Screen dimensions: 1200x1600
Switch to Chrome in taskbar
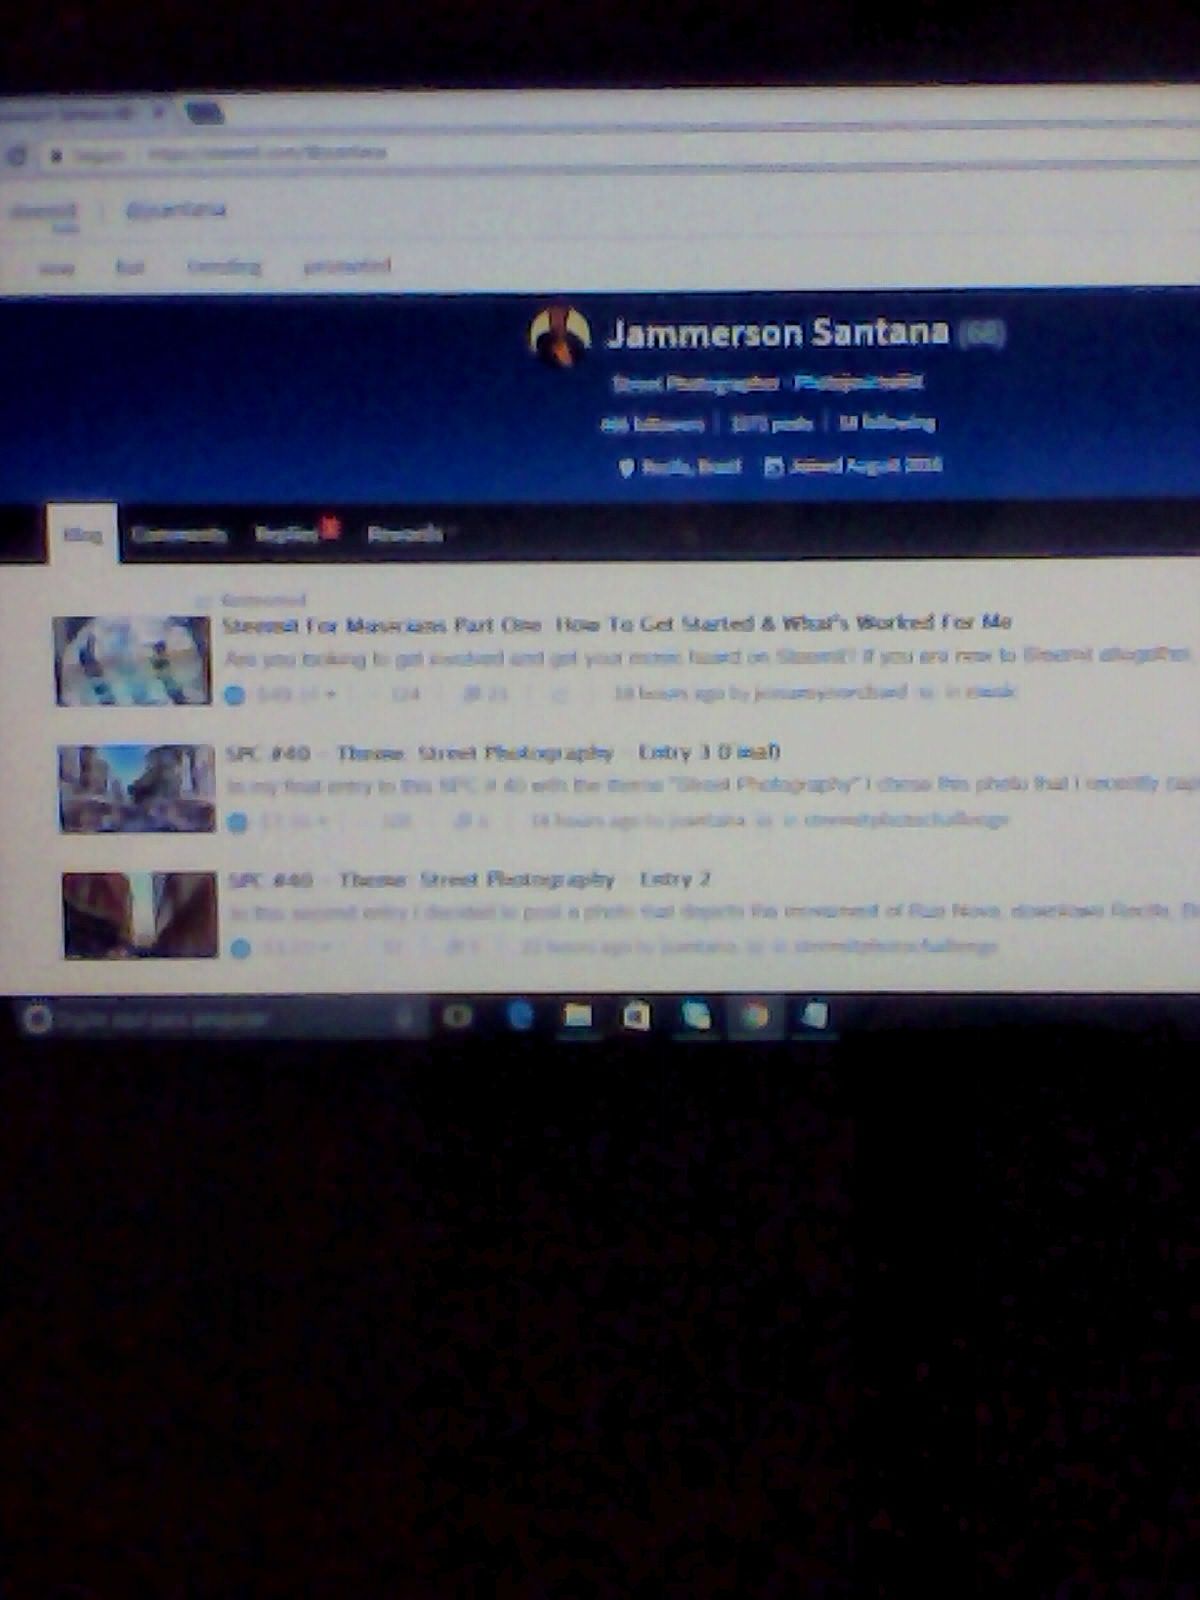(755, 1016)
